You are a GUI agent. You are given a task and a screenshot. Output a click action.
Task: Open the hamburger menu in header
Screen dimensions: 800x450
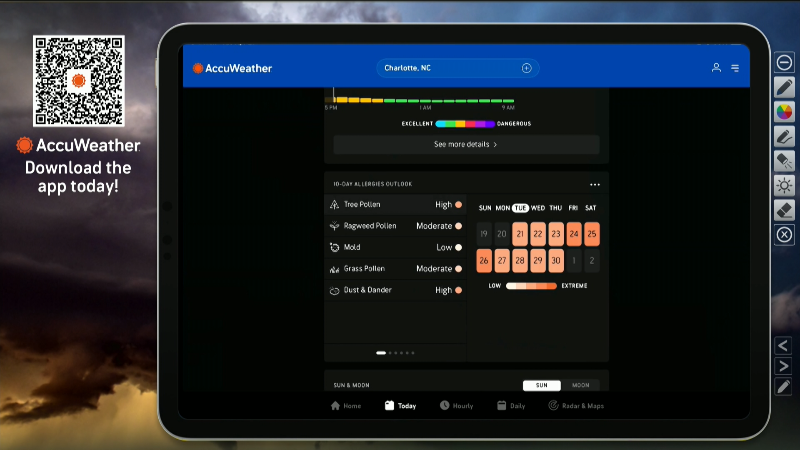pyautogui.click(x=735, y=68)
